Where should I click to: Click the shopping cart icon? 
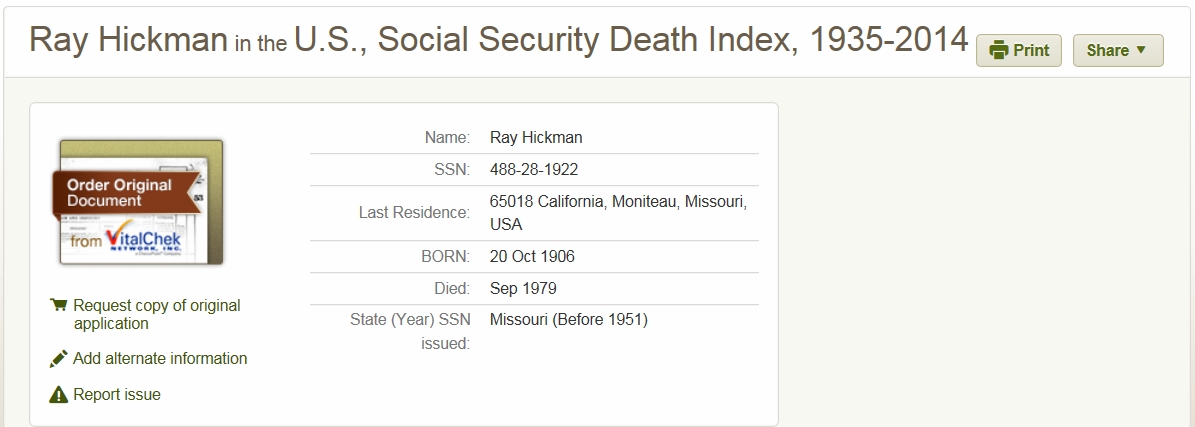click(x=59, y=306)
